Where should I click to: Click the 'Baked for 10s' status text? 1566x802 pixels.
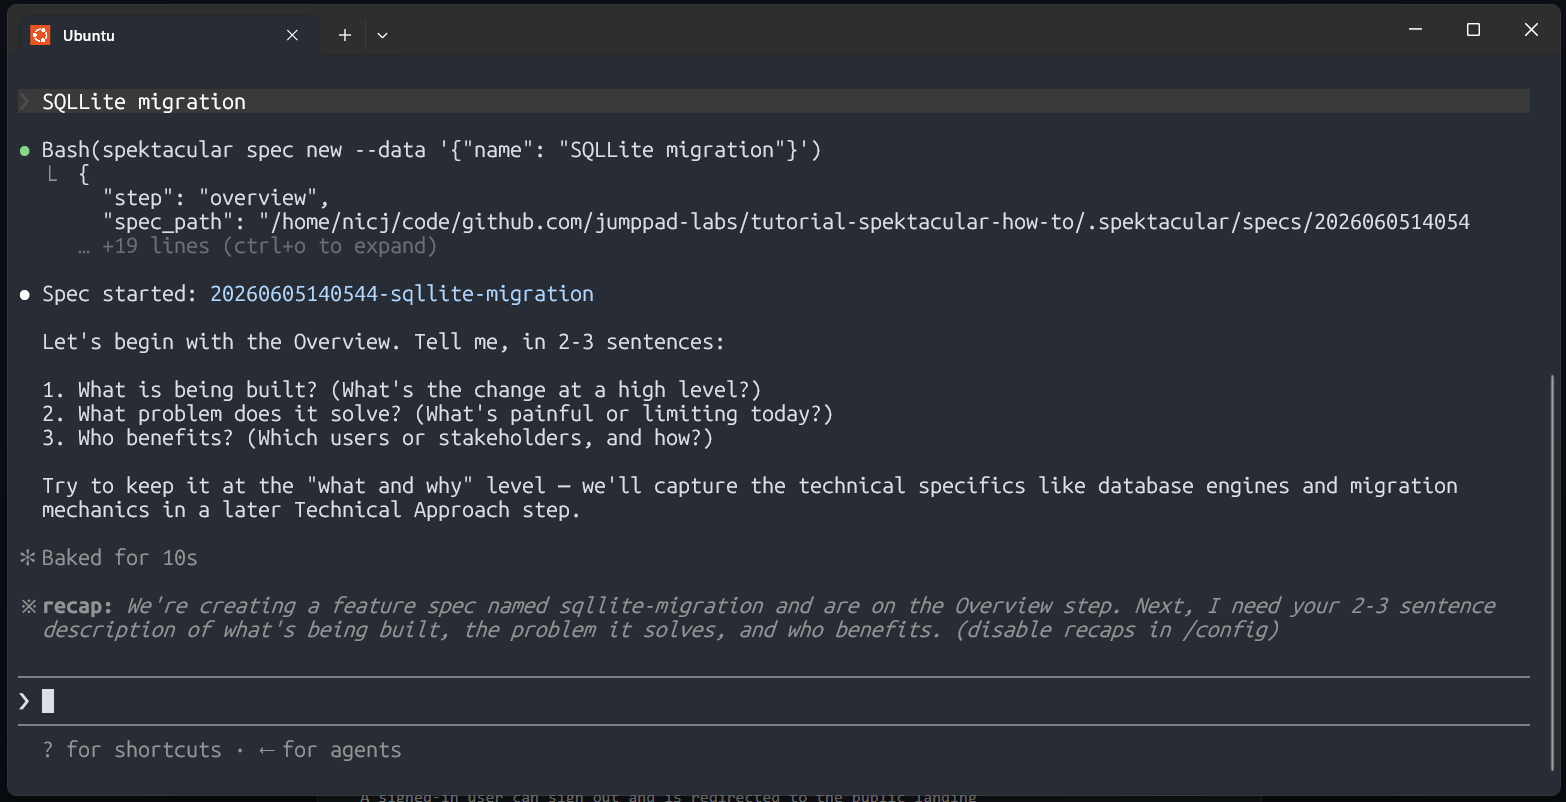tap(120, 558)
